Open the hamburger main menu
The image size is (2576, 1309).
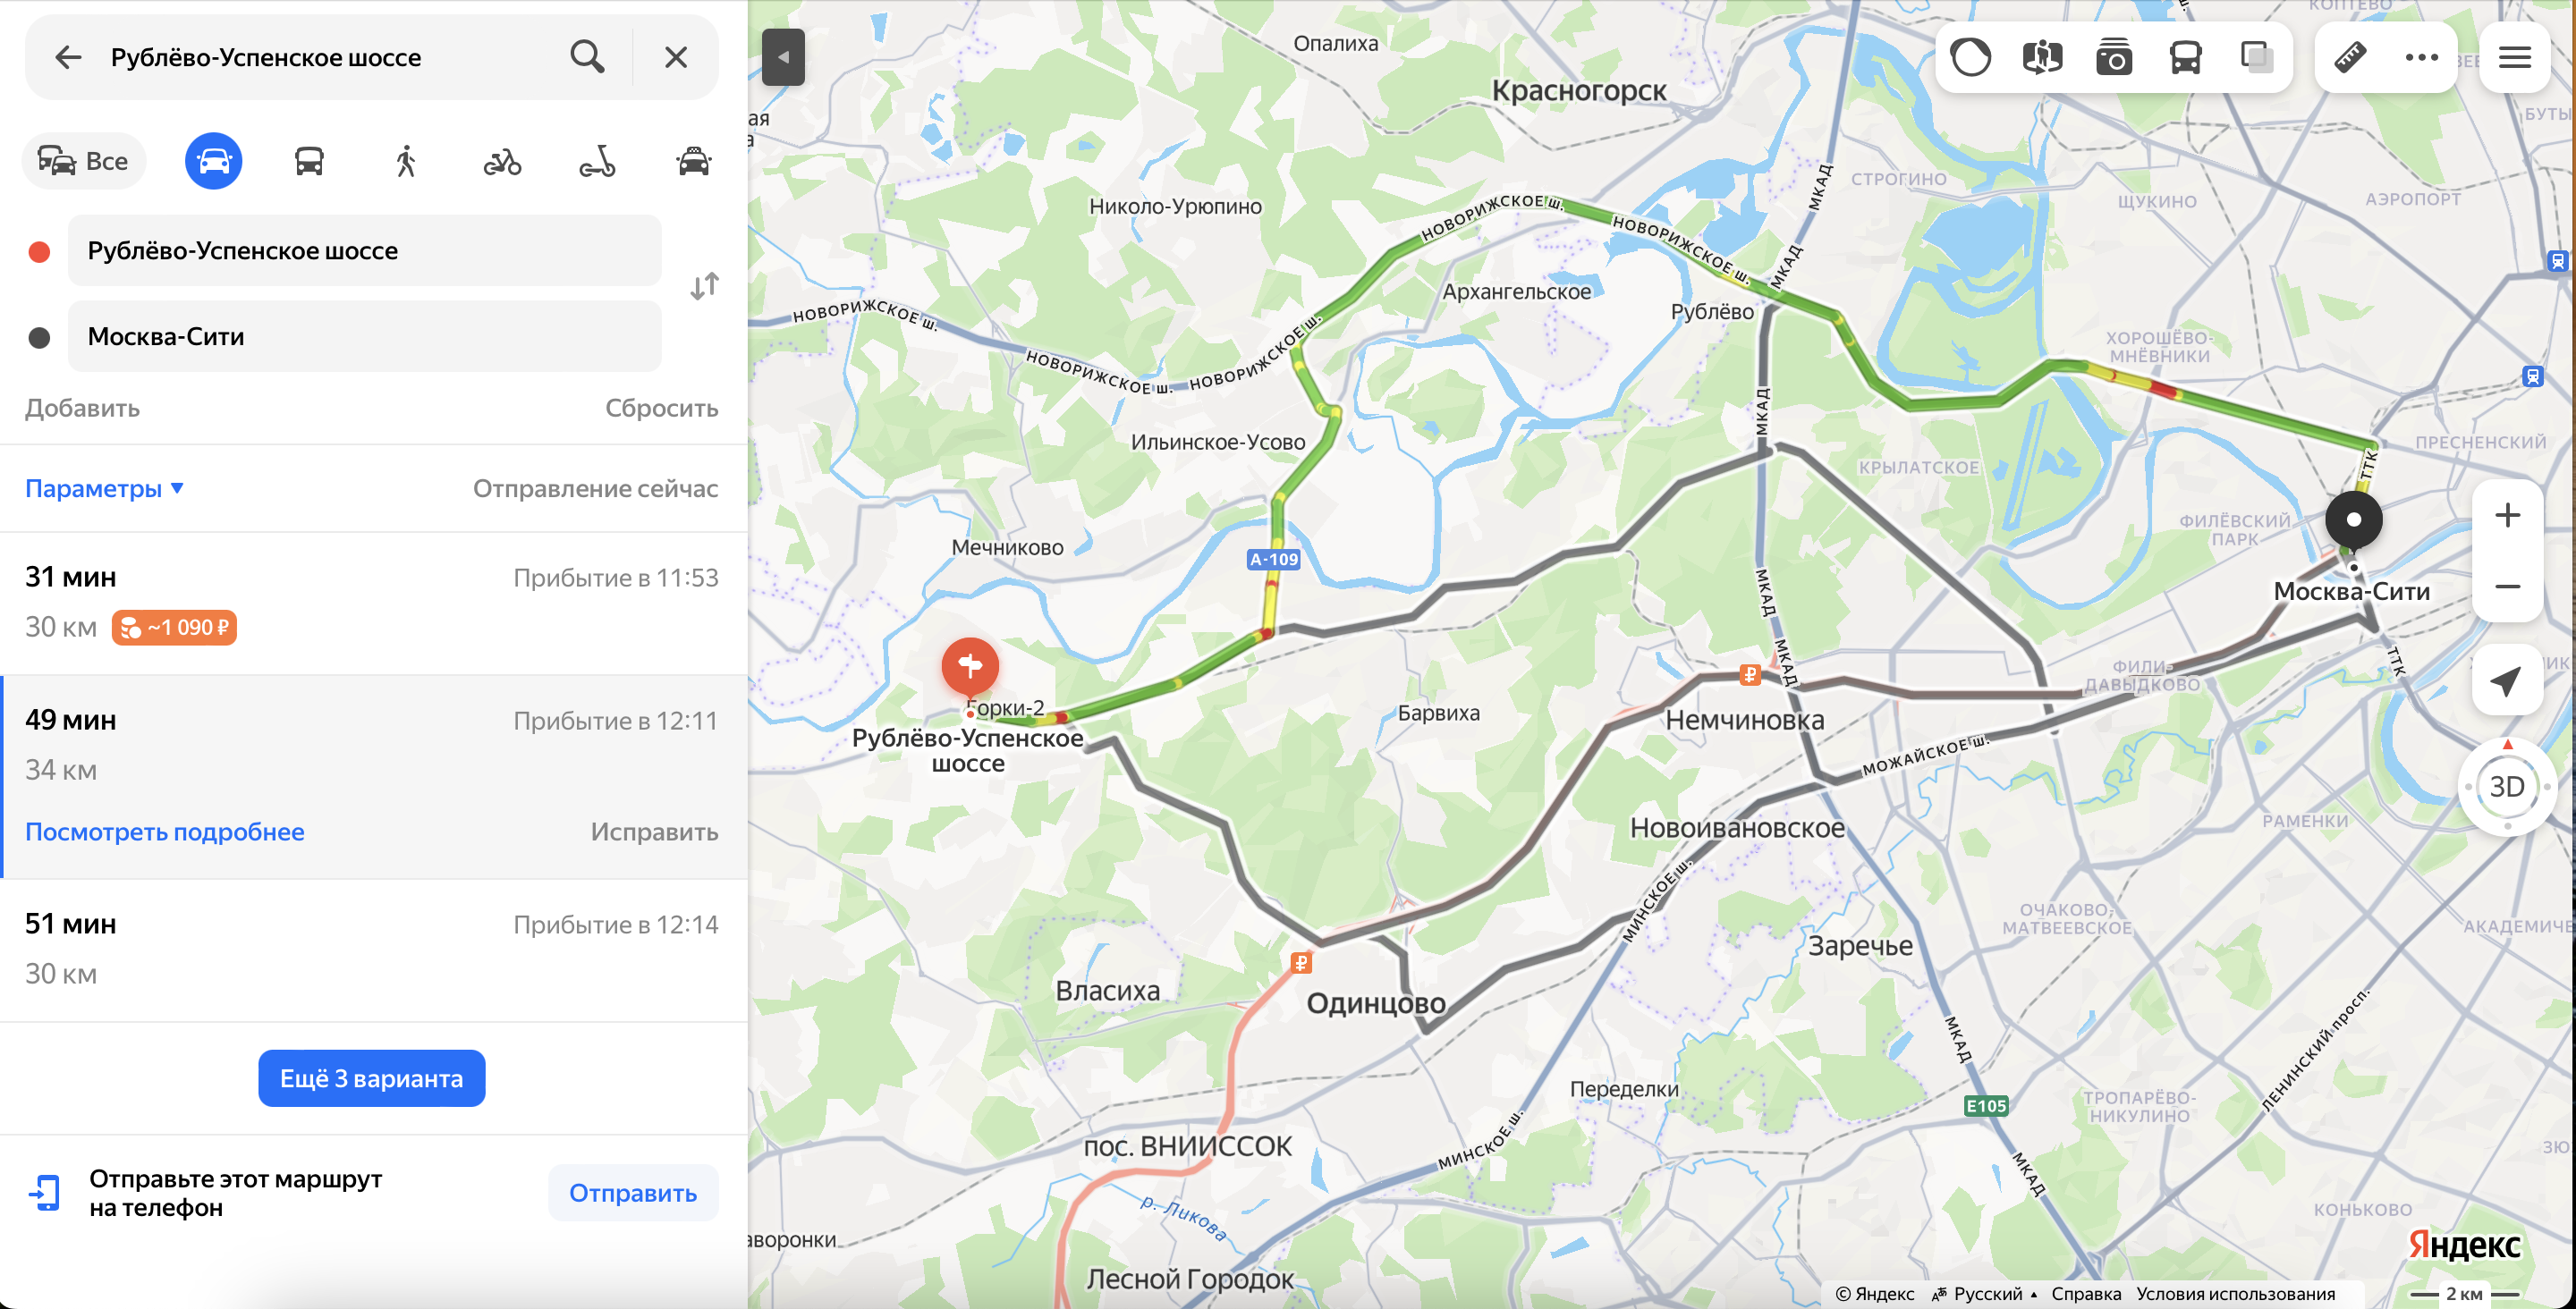[x=2514, y=57]
